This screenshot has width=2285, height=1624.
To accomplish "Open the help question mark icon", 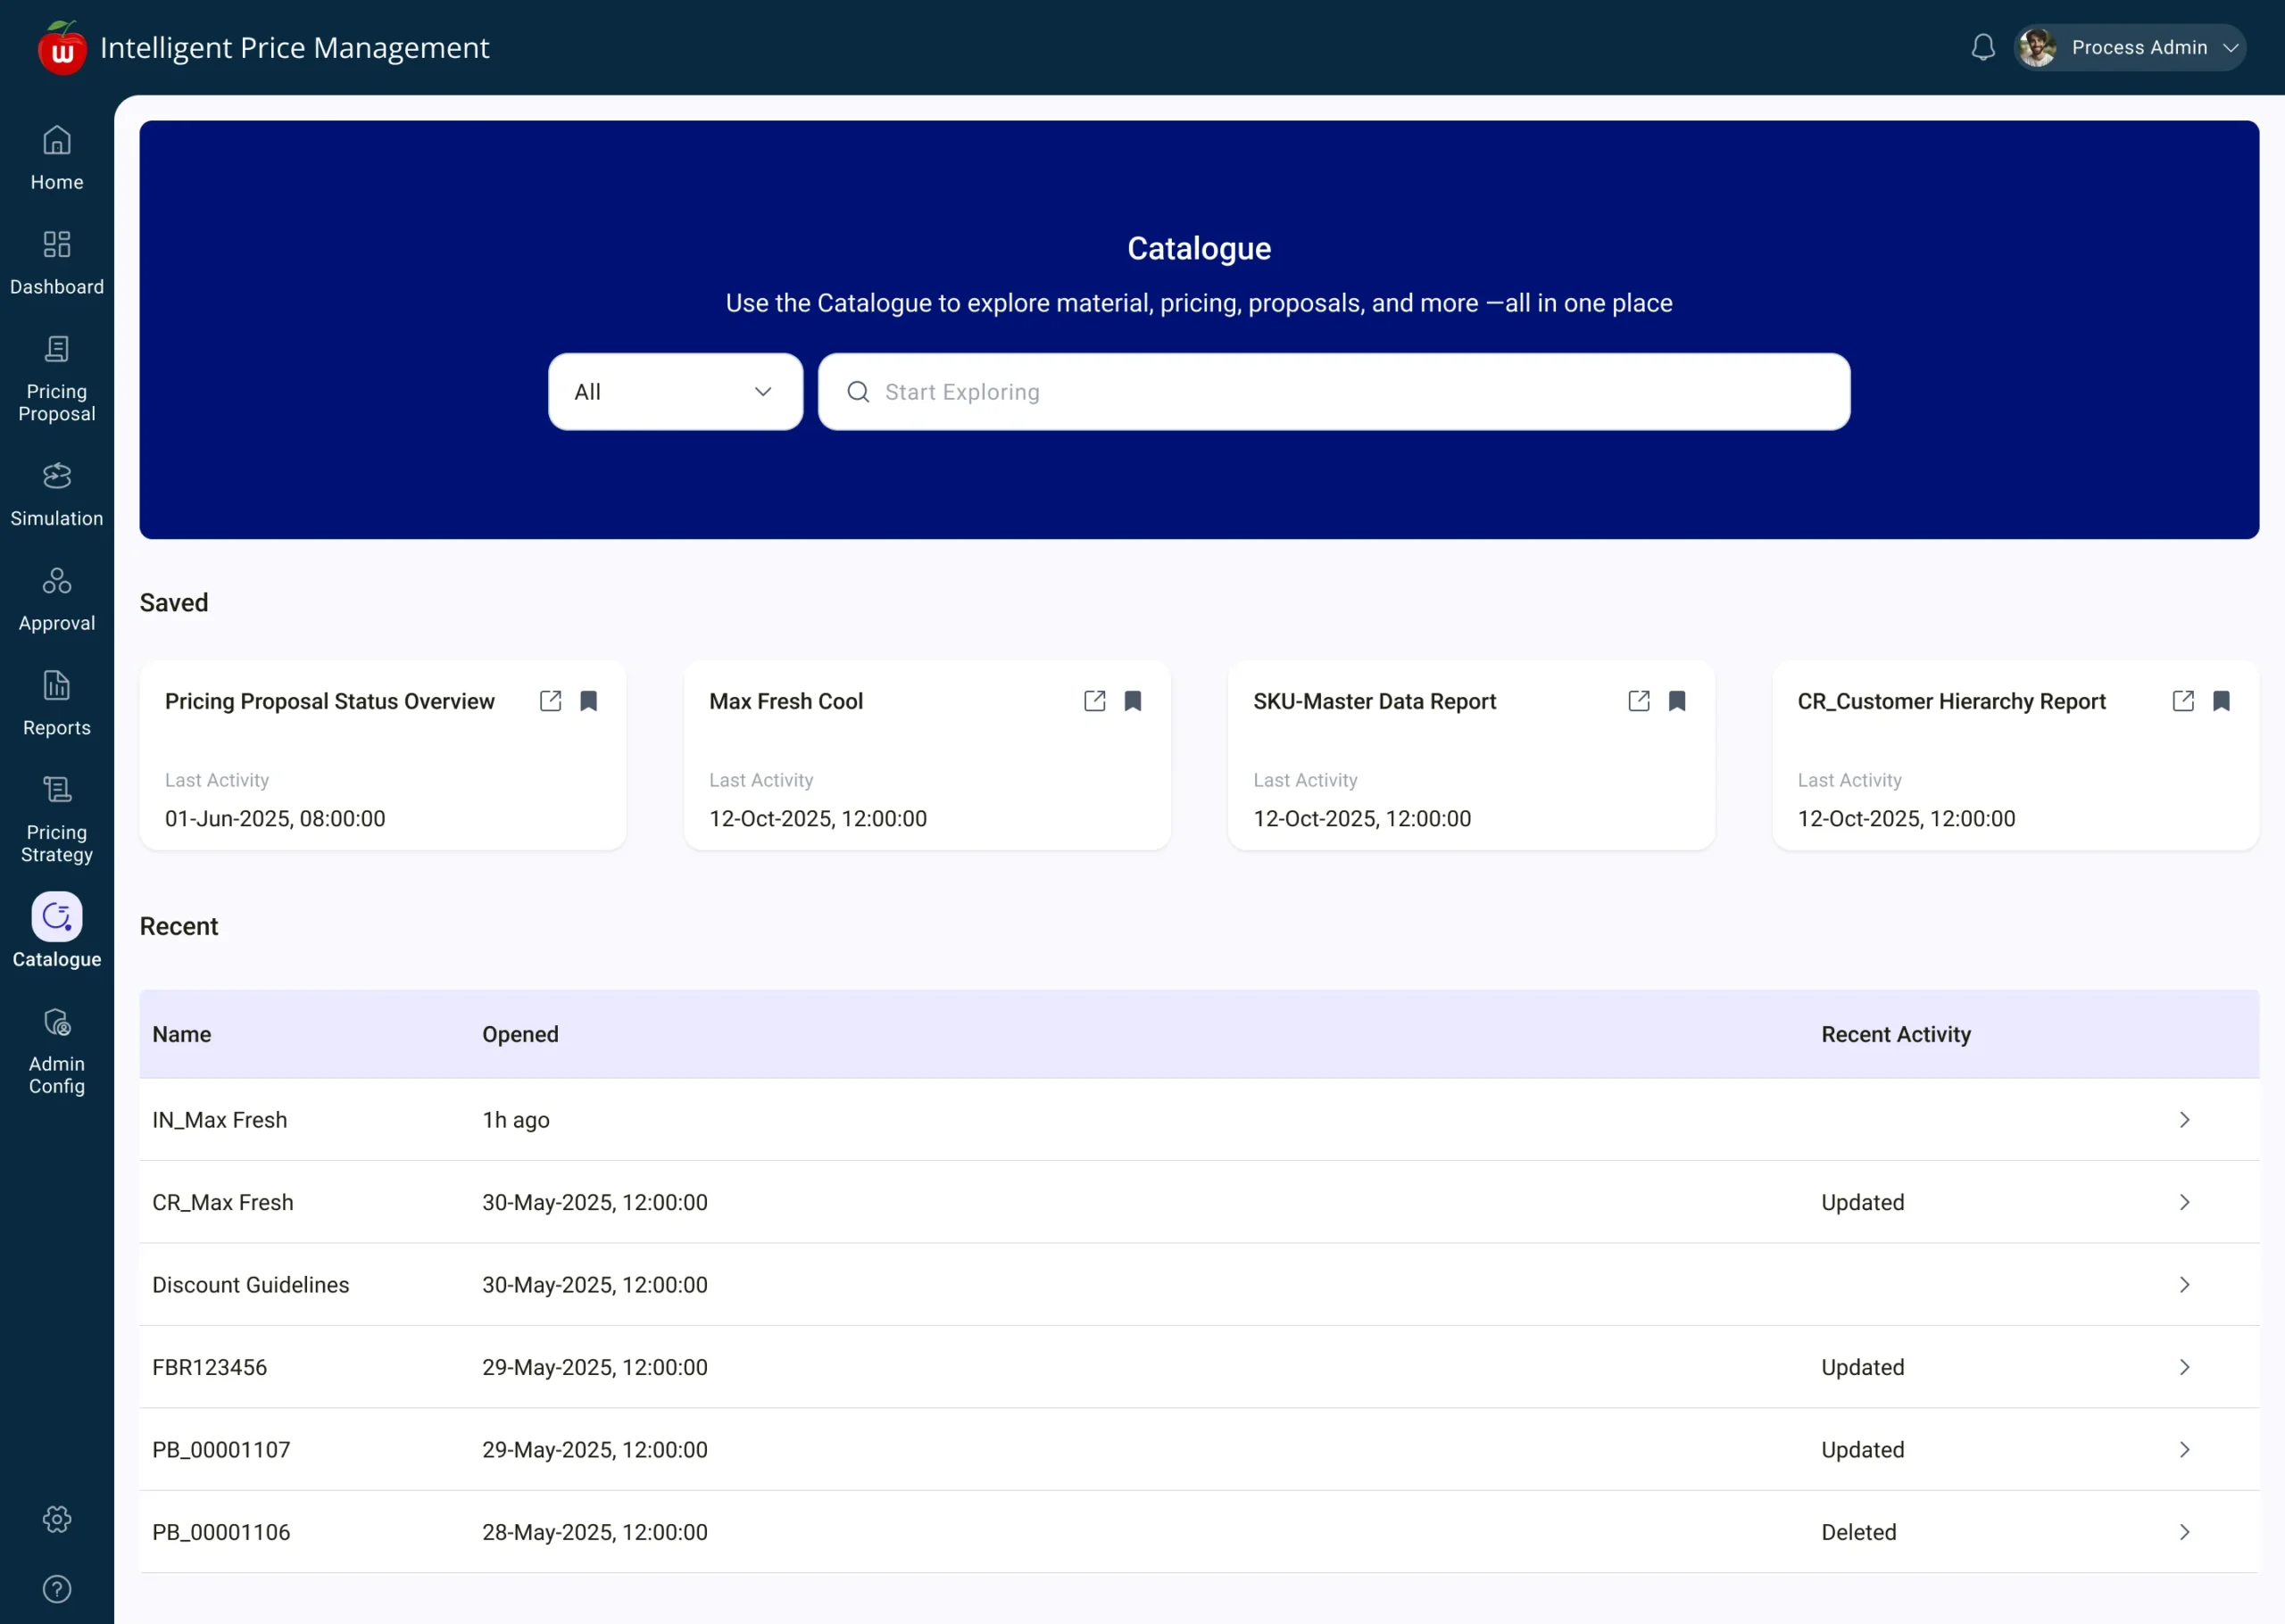I will [x=57, y=1589].
